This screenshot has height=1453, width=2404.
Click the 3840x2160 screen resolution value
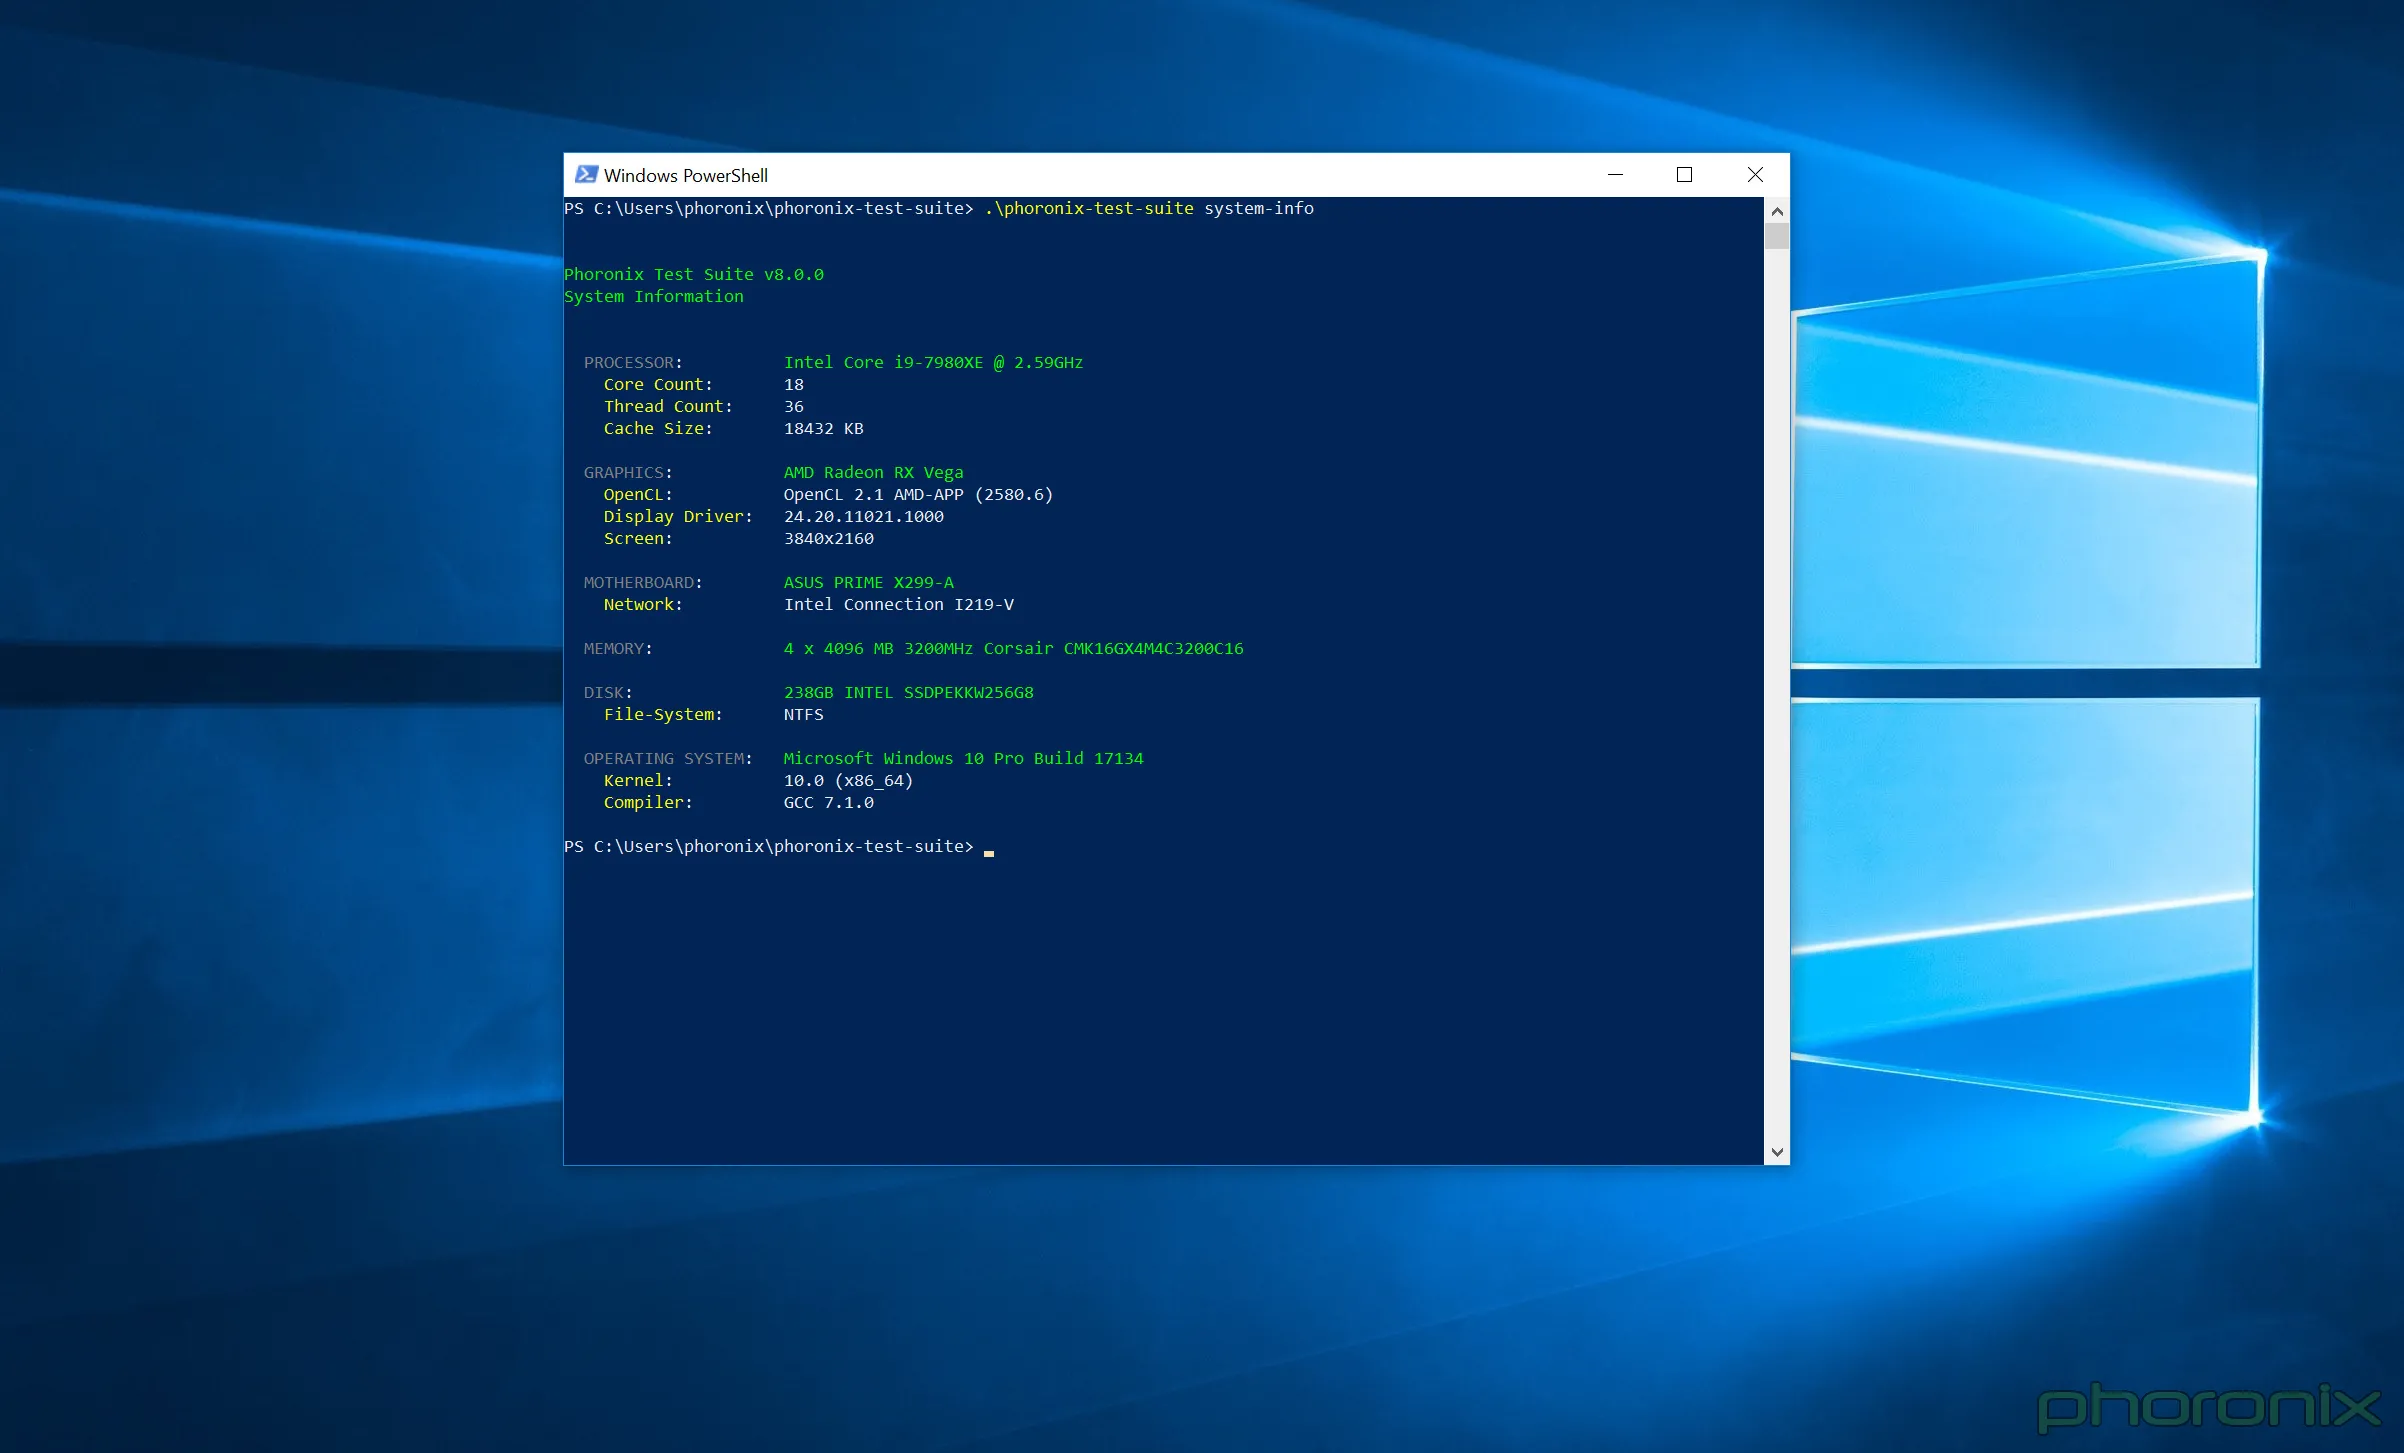coord(828,538)
